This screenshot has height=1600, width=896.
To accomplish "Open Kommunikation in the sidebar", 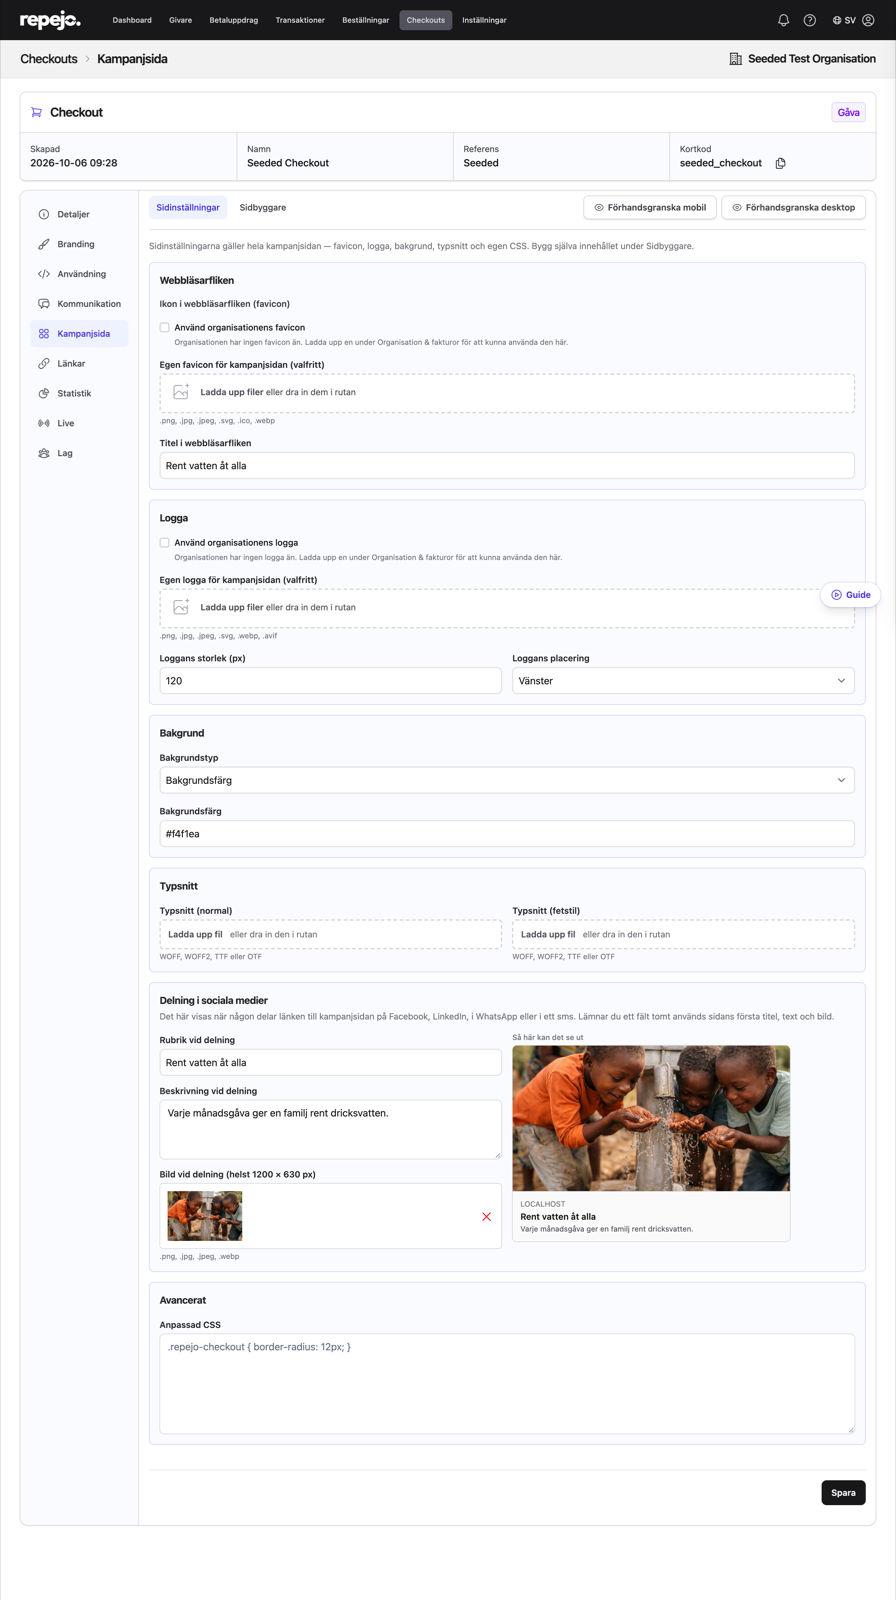I will coord(79,304).
